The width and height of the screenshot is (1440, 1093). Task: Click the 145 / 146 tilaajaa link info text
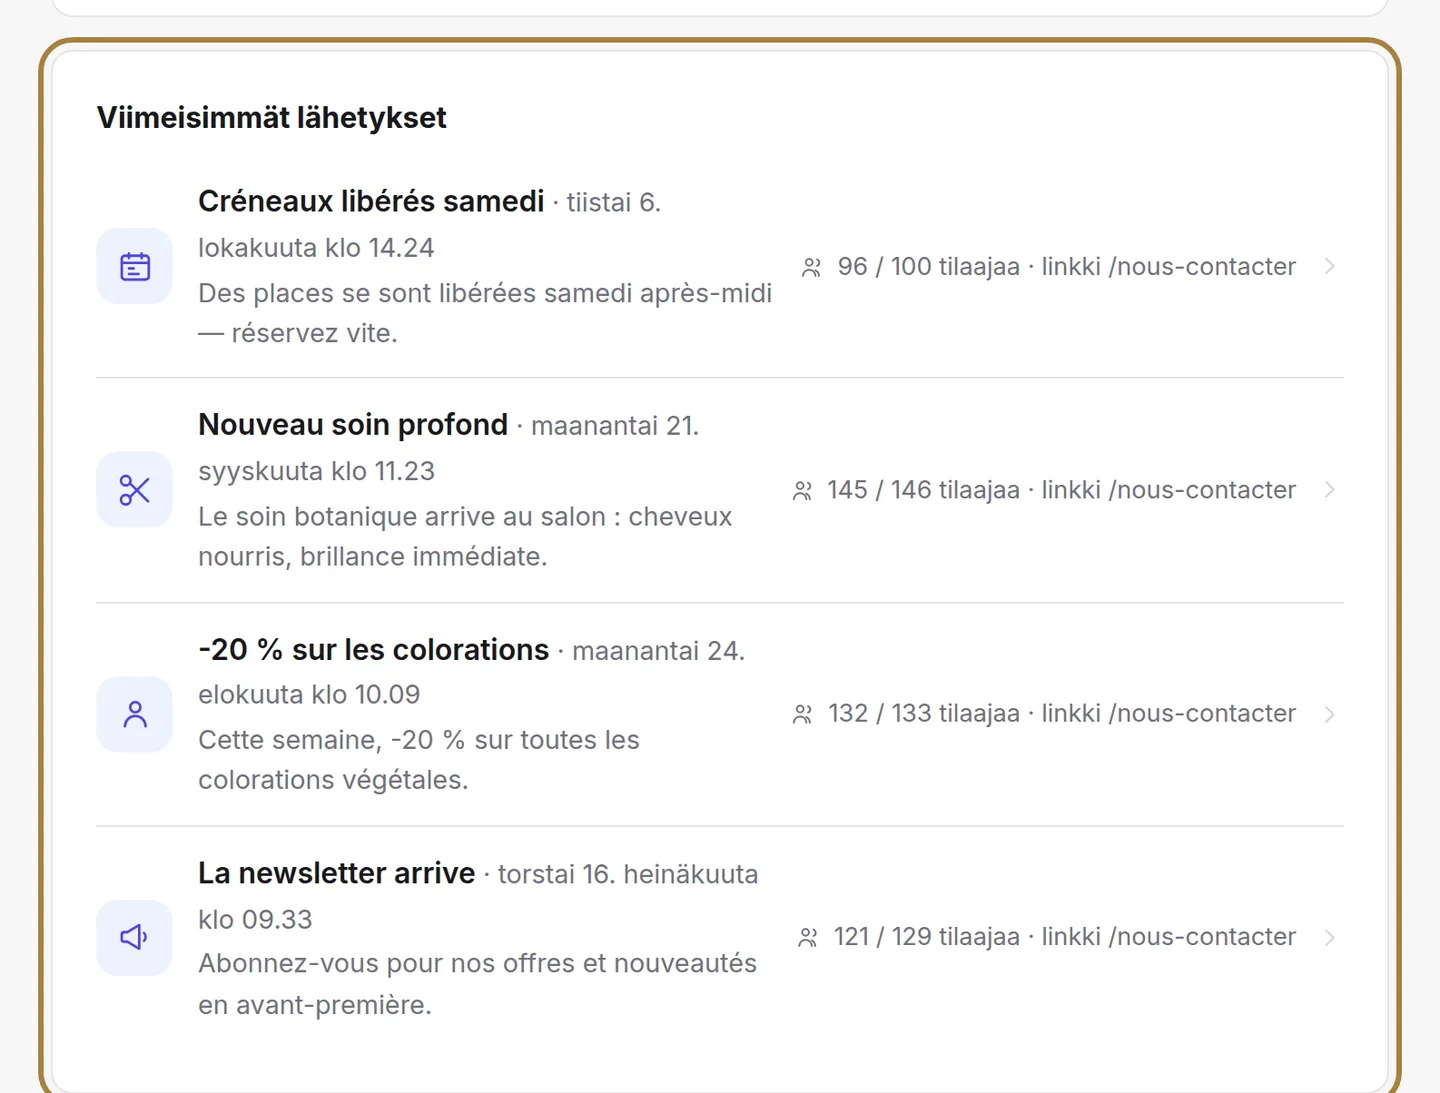click(x=1061, y=490)
